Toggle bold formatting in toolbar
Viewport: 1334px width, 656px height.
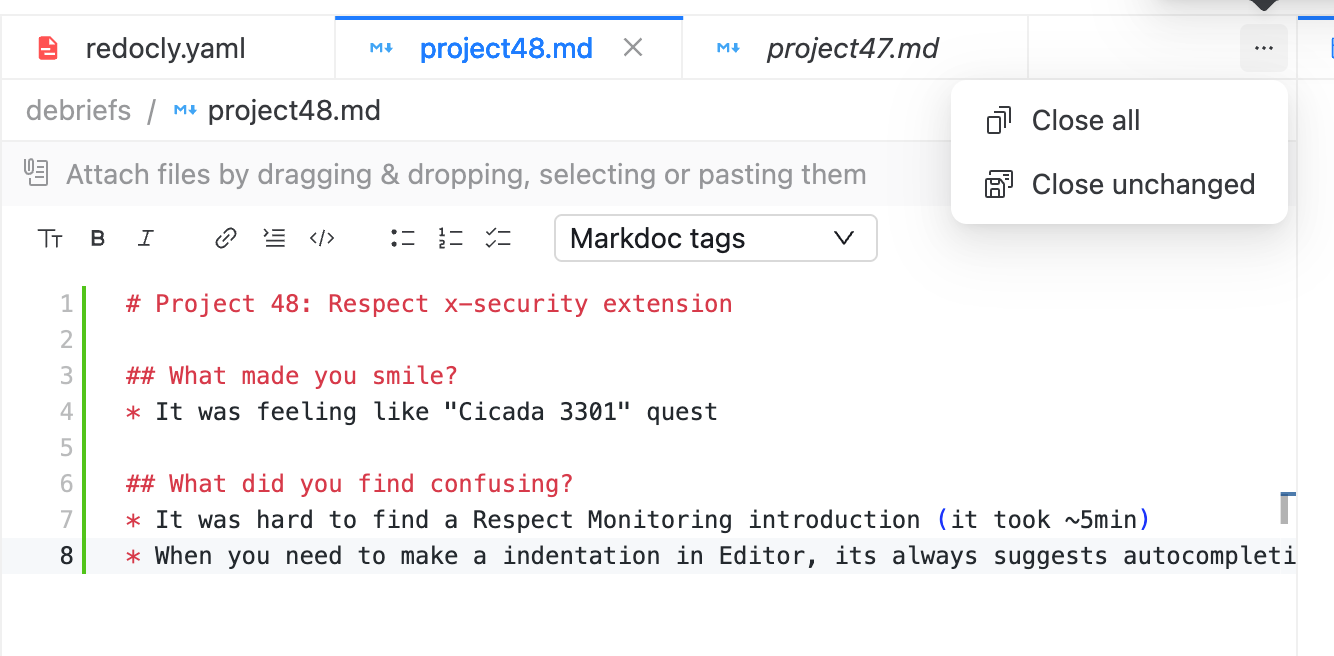tap(98, 239)
